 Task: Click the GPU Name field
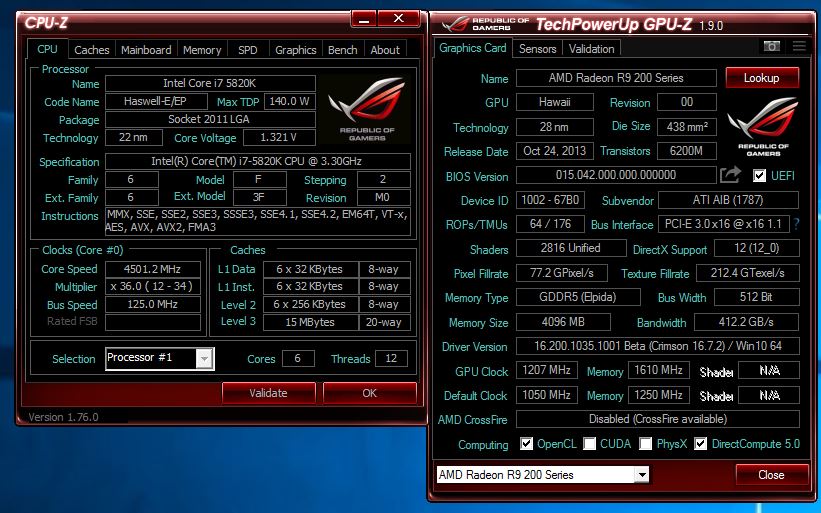tap(616, 78)
